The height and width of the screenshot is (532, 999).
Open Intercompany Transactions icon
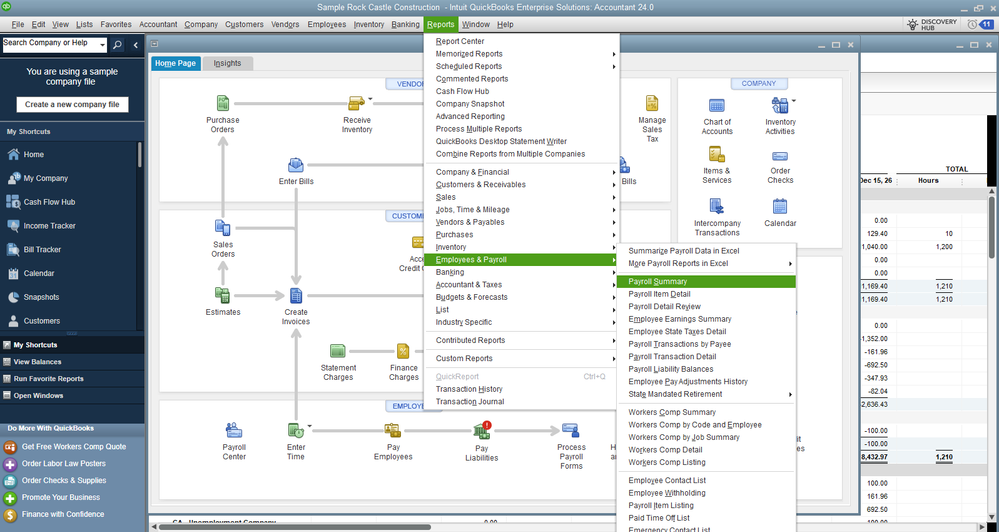click(716, 206)
